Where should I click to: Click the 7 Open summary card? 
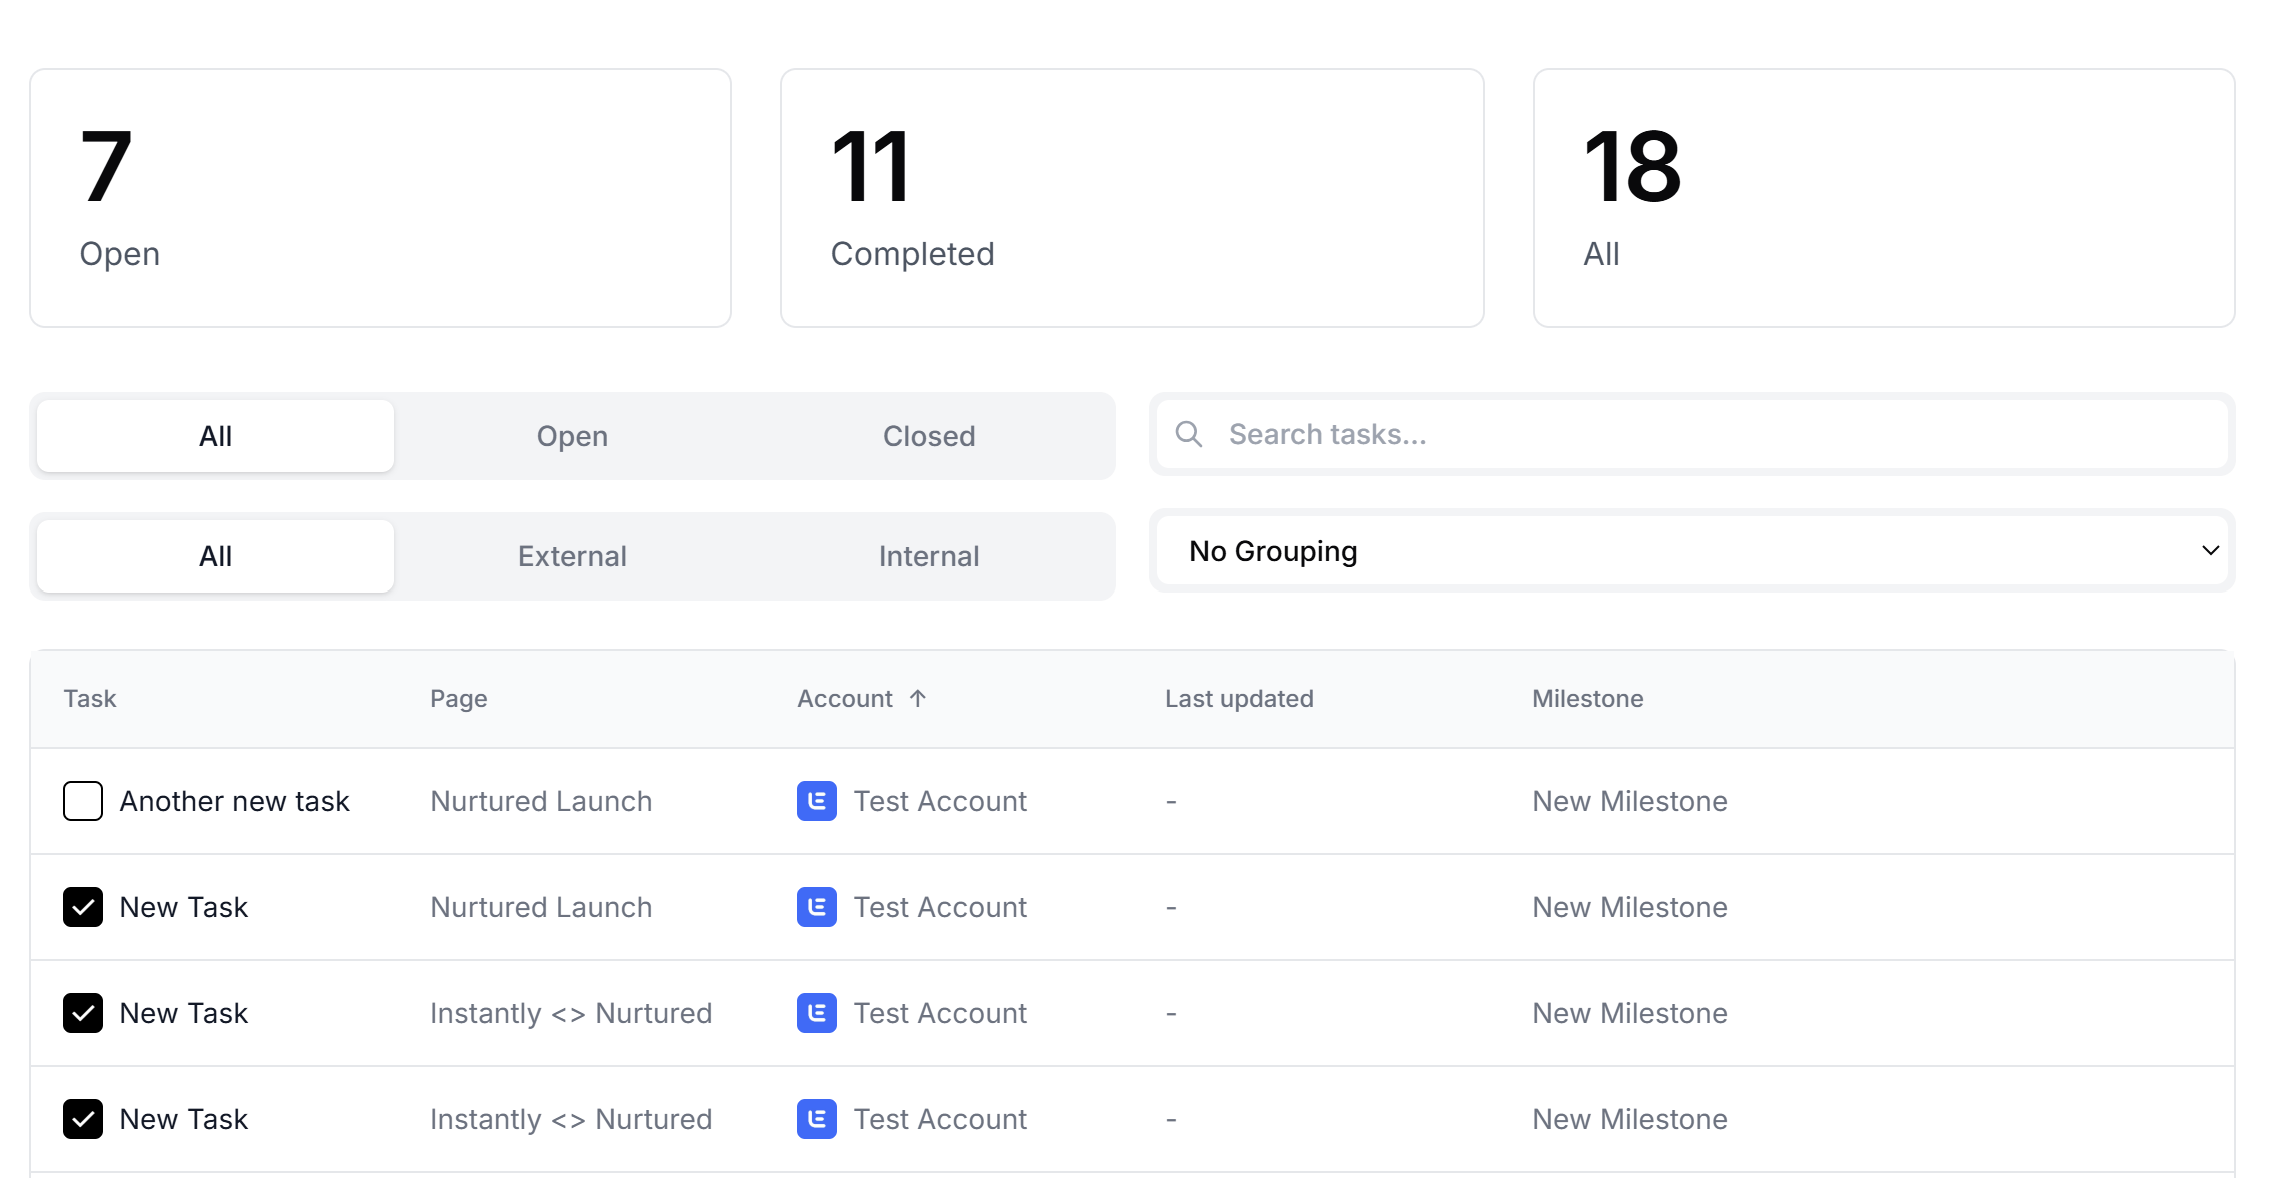click(380, 198)
